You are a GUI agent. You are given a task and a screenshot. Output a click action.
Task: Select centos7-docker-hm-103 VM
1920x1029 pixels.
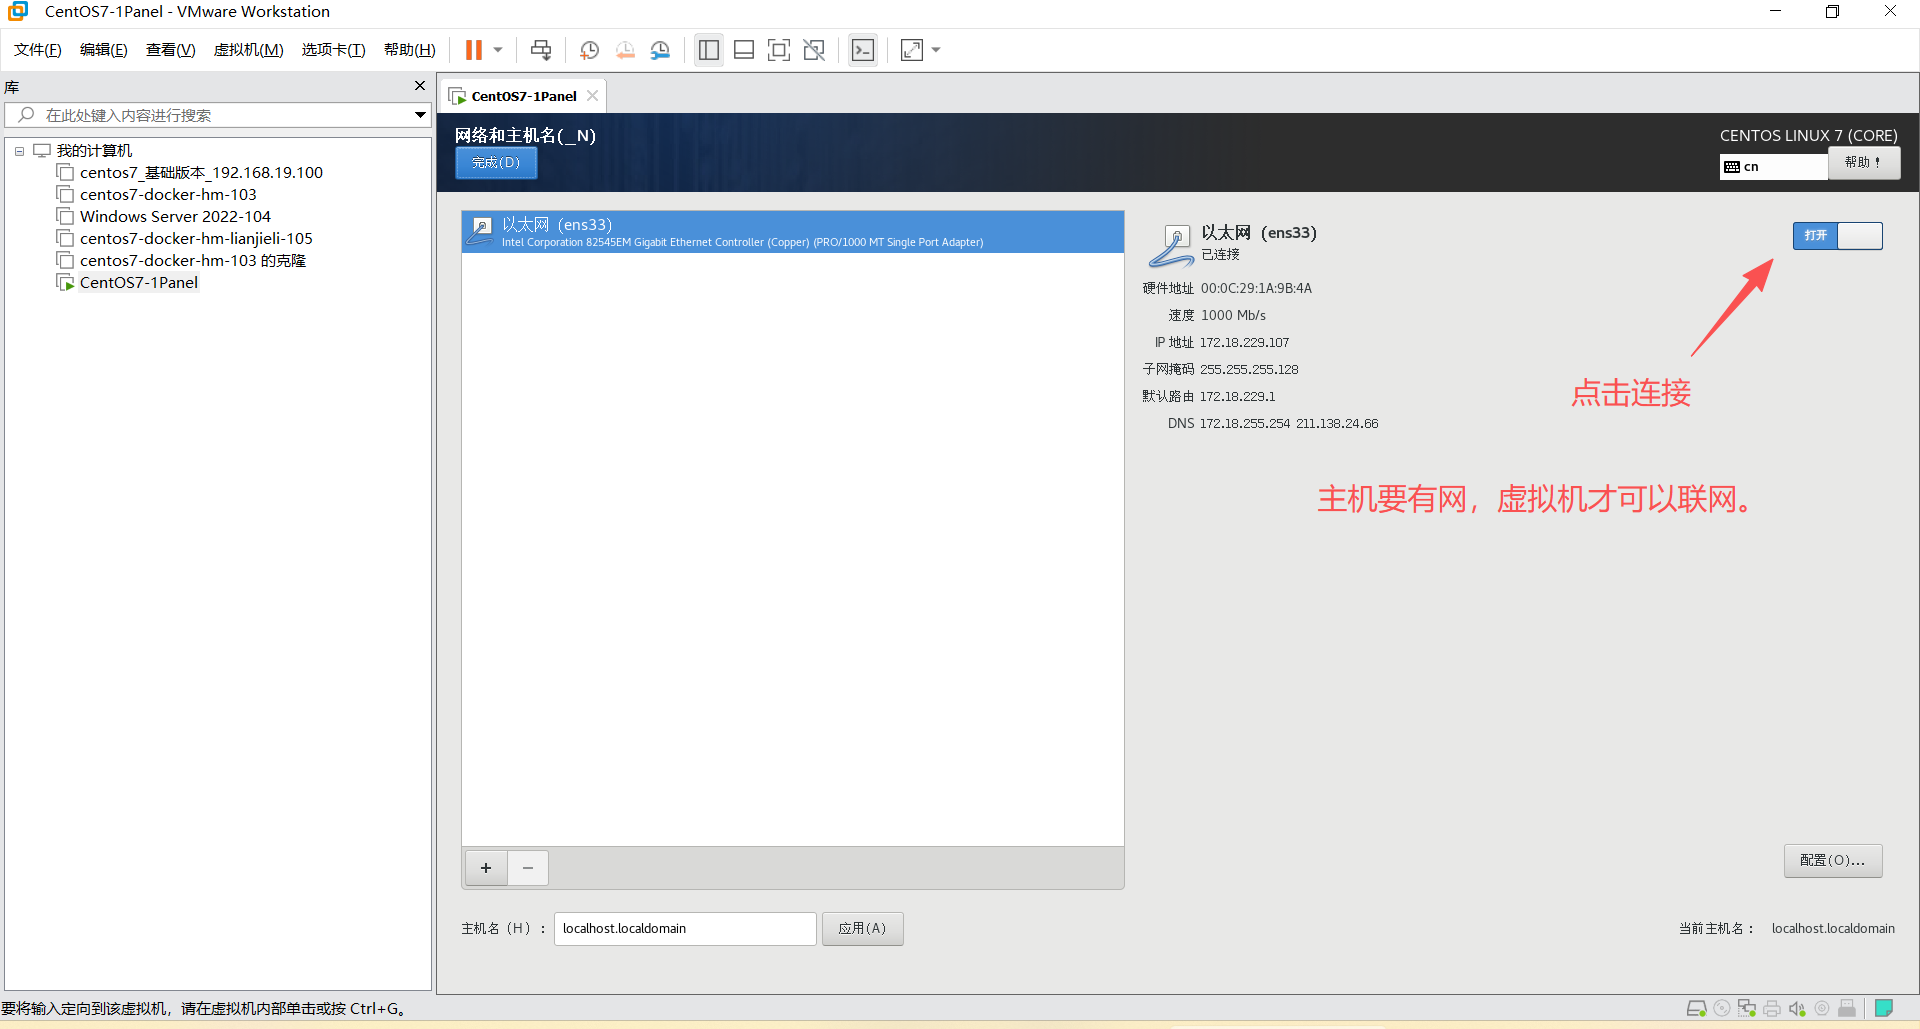(x=168, y=195)
